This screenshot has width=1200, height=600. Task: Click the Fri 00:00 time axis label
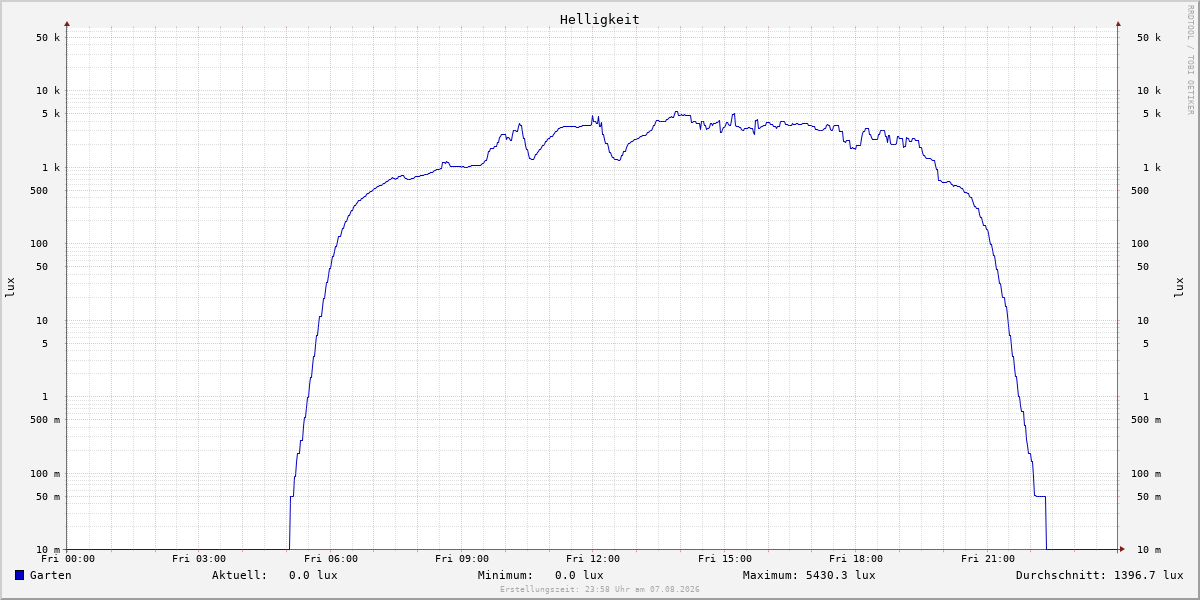(68, 559)
